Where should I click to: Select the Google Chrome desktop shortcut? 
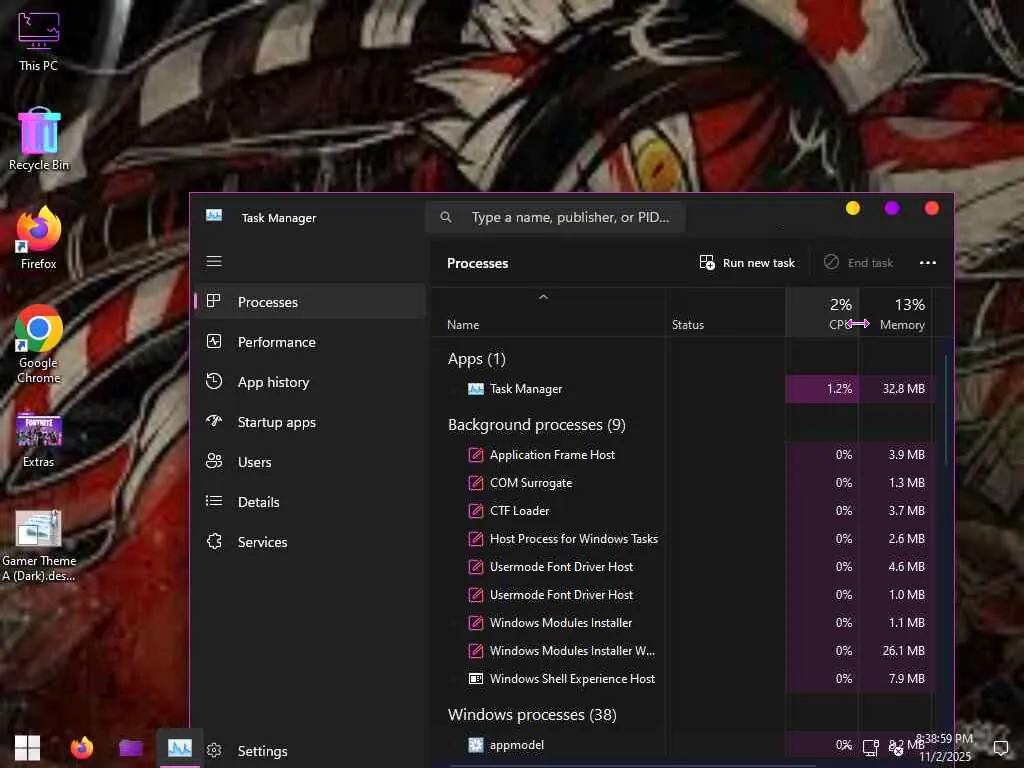click(39, 344)
